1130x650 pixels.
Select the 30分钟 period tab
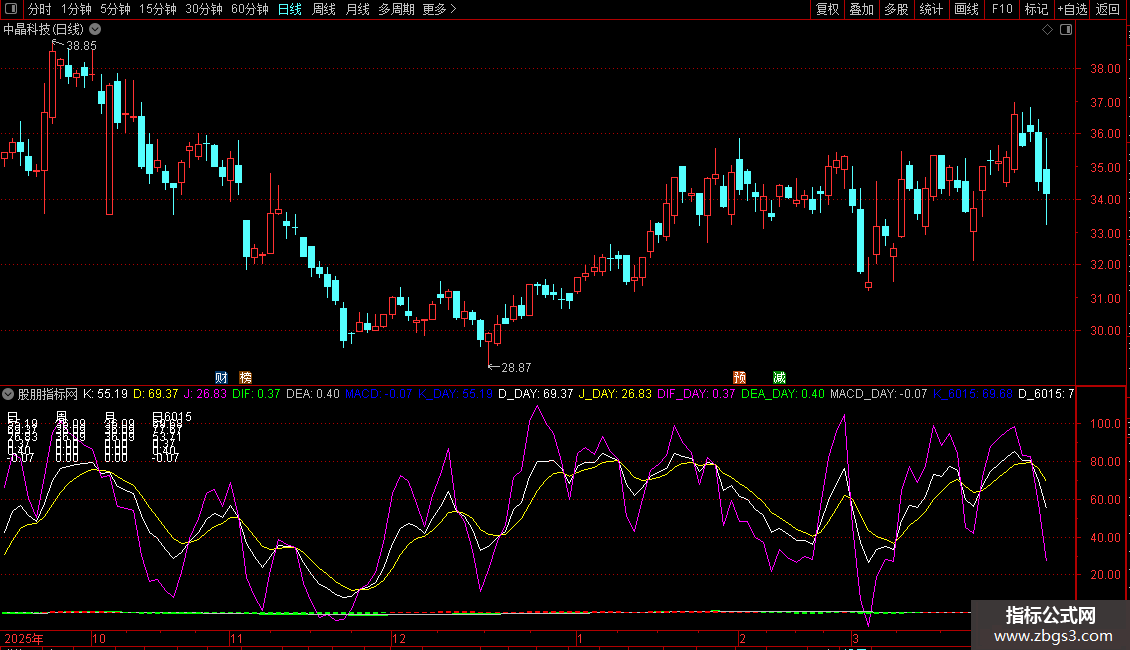[x=204, y=9]
